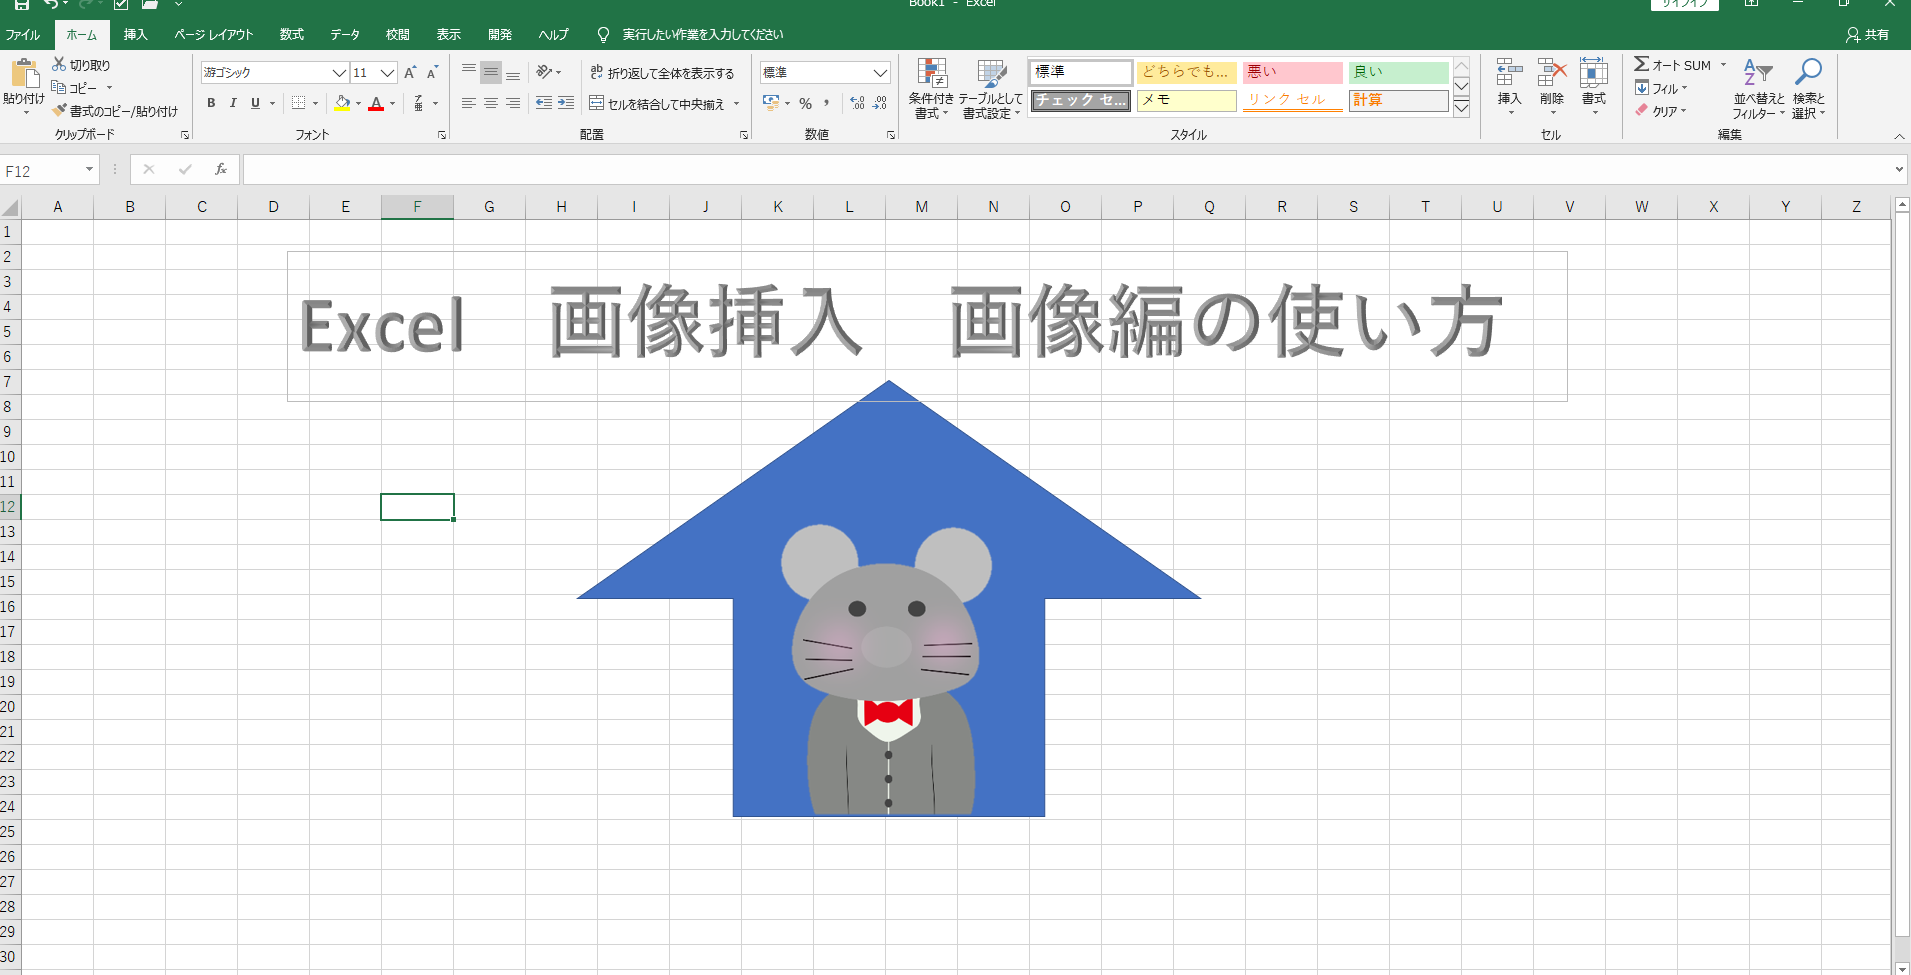Increase font size with large A icon
Viewport: 1911px width, 975px height.
pos(410,72)
